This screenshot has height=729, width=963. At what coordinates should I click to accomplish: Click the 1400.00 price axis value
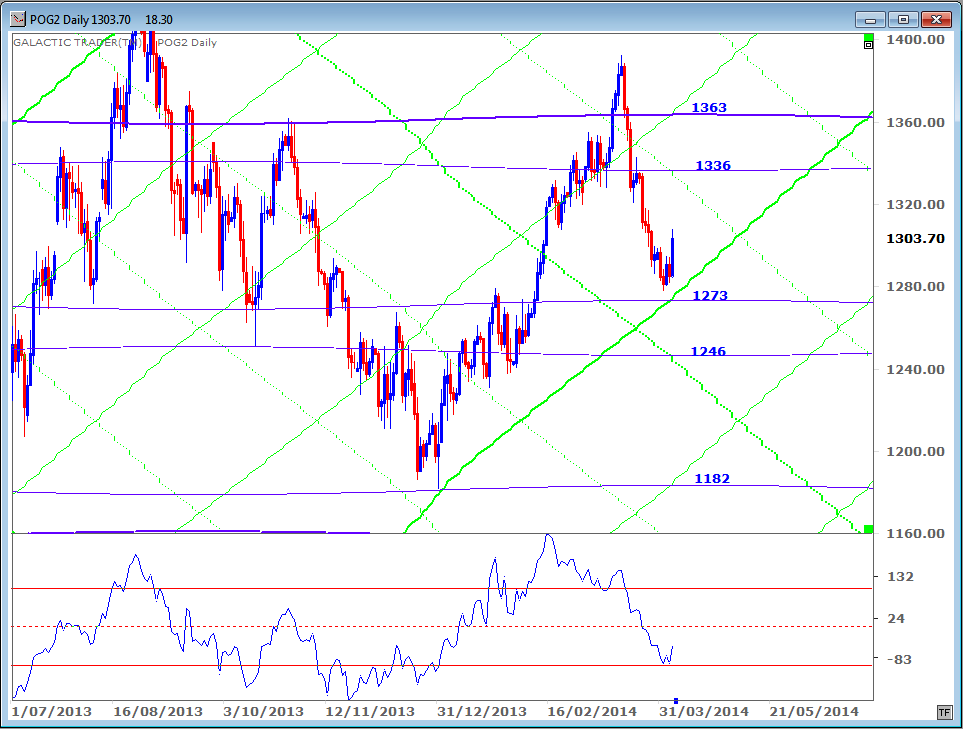tap(916, 40)
